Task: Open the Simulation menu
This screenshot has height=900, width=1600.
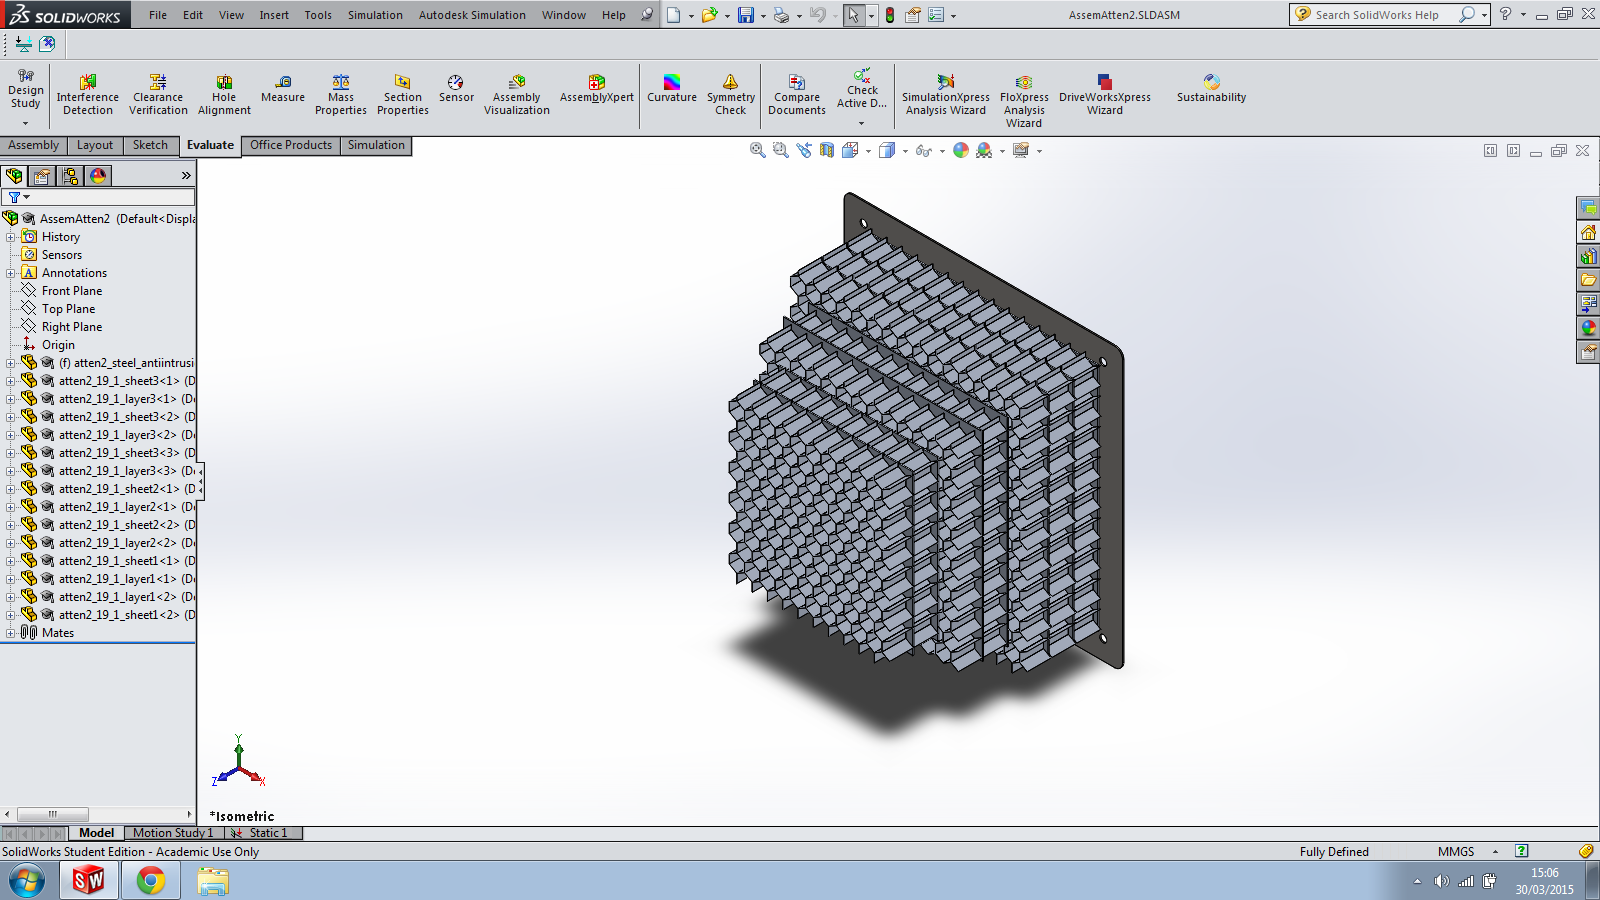Action: pos(375,15)
